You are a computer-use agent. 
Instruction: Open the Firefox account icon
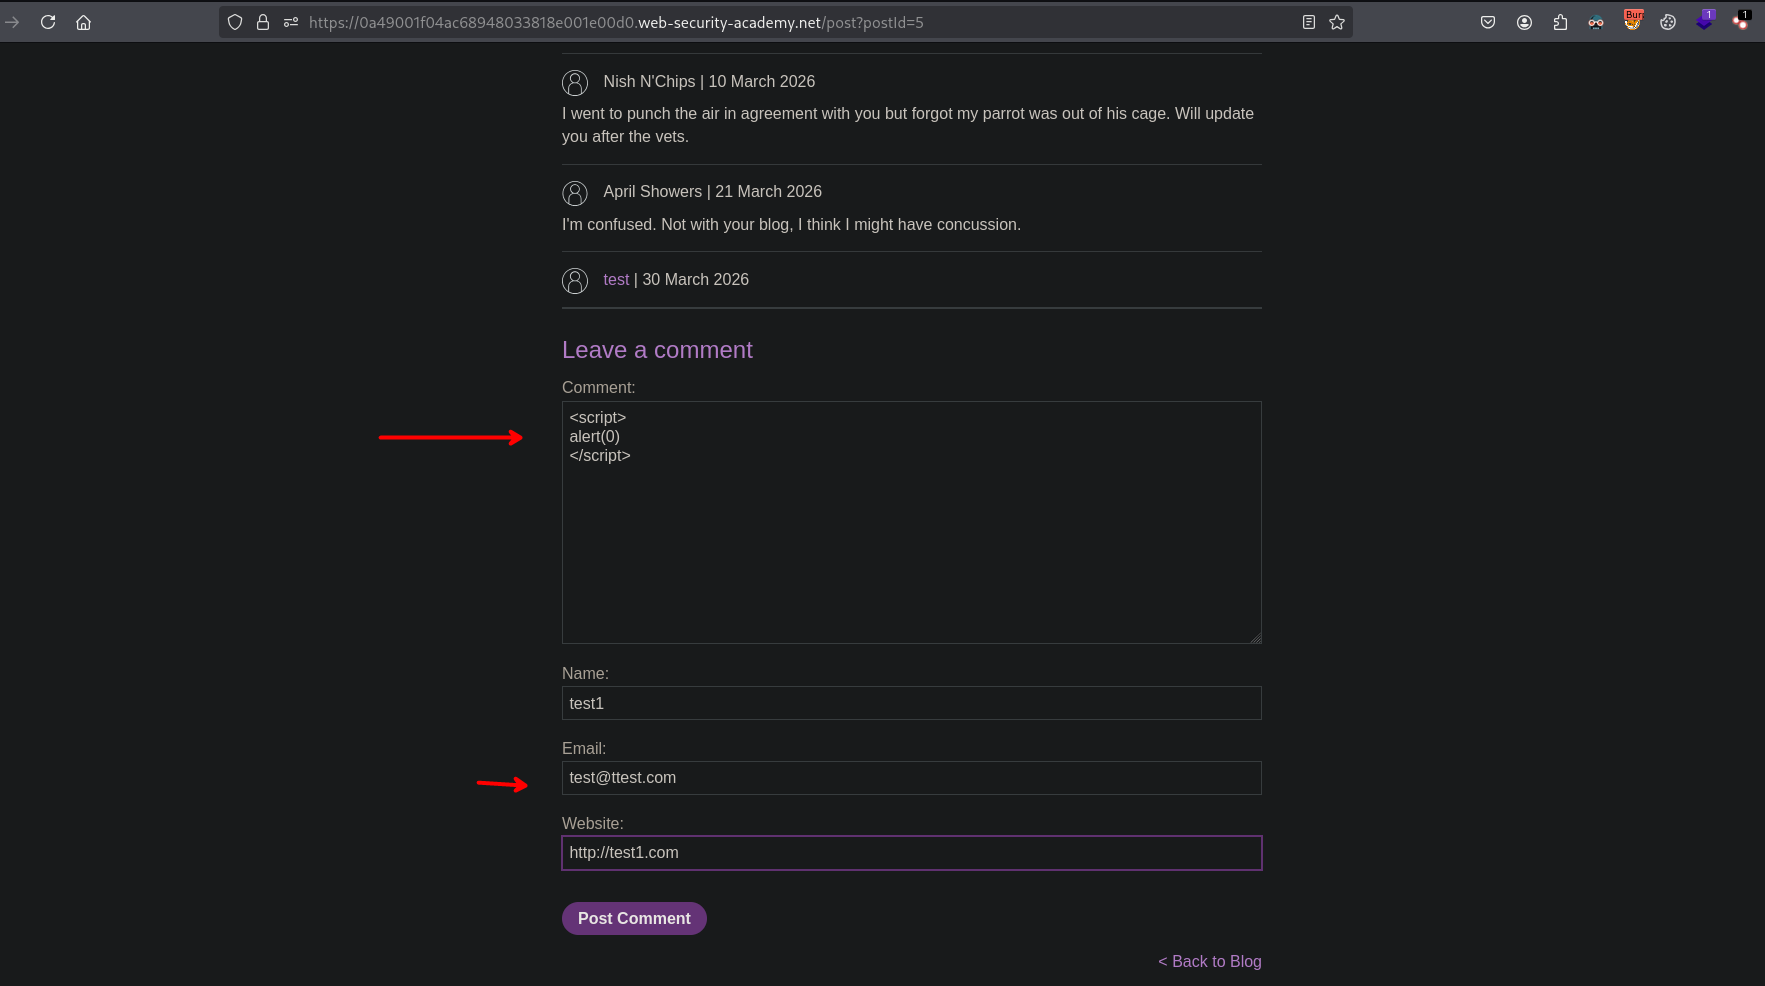(x=1524, y=22)
